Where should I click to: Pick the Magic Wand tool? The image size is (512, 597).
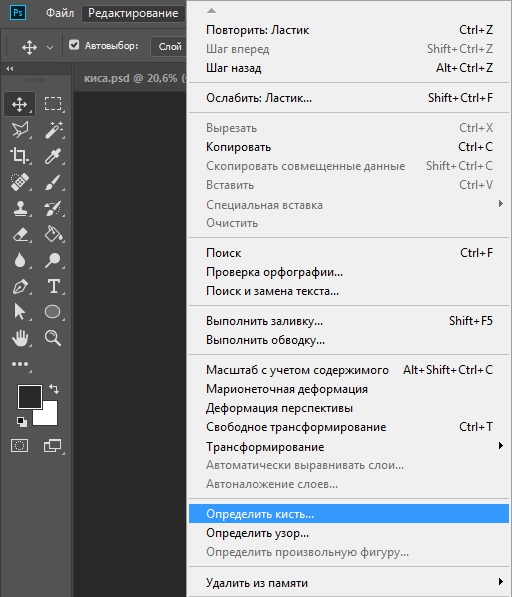[53, 130]
